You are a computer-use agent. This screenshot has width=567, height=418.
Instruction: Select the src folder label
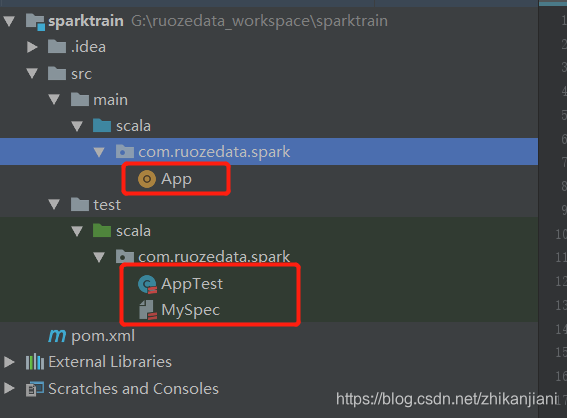pos(81,74)
